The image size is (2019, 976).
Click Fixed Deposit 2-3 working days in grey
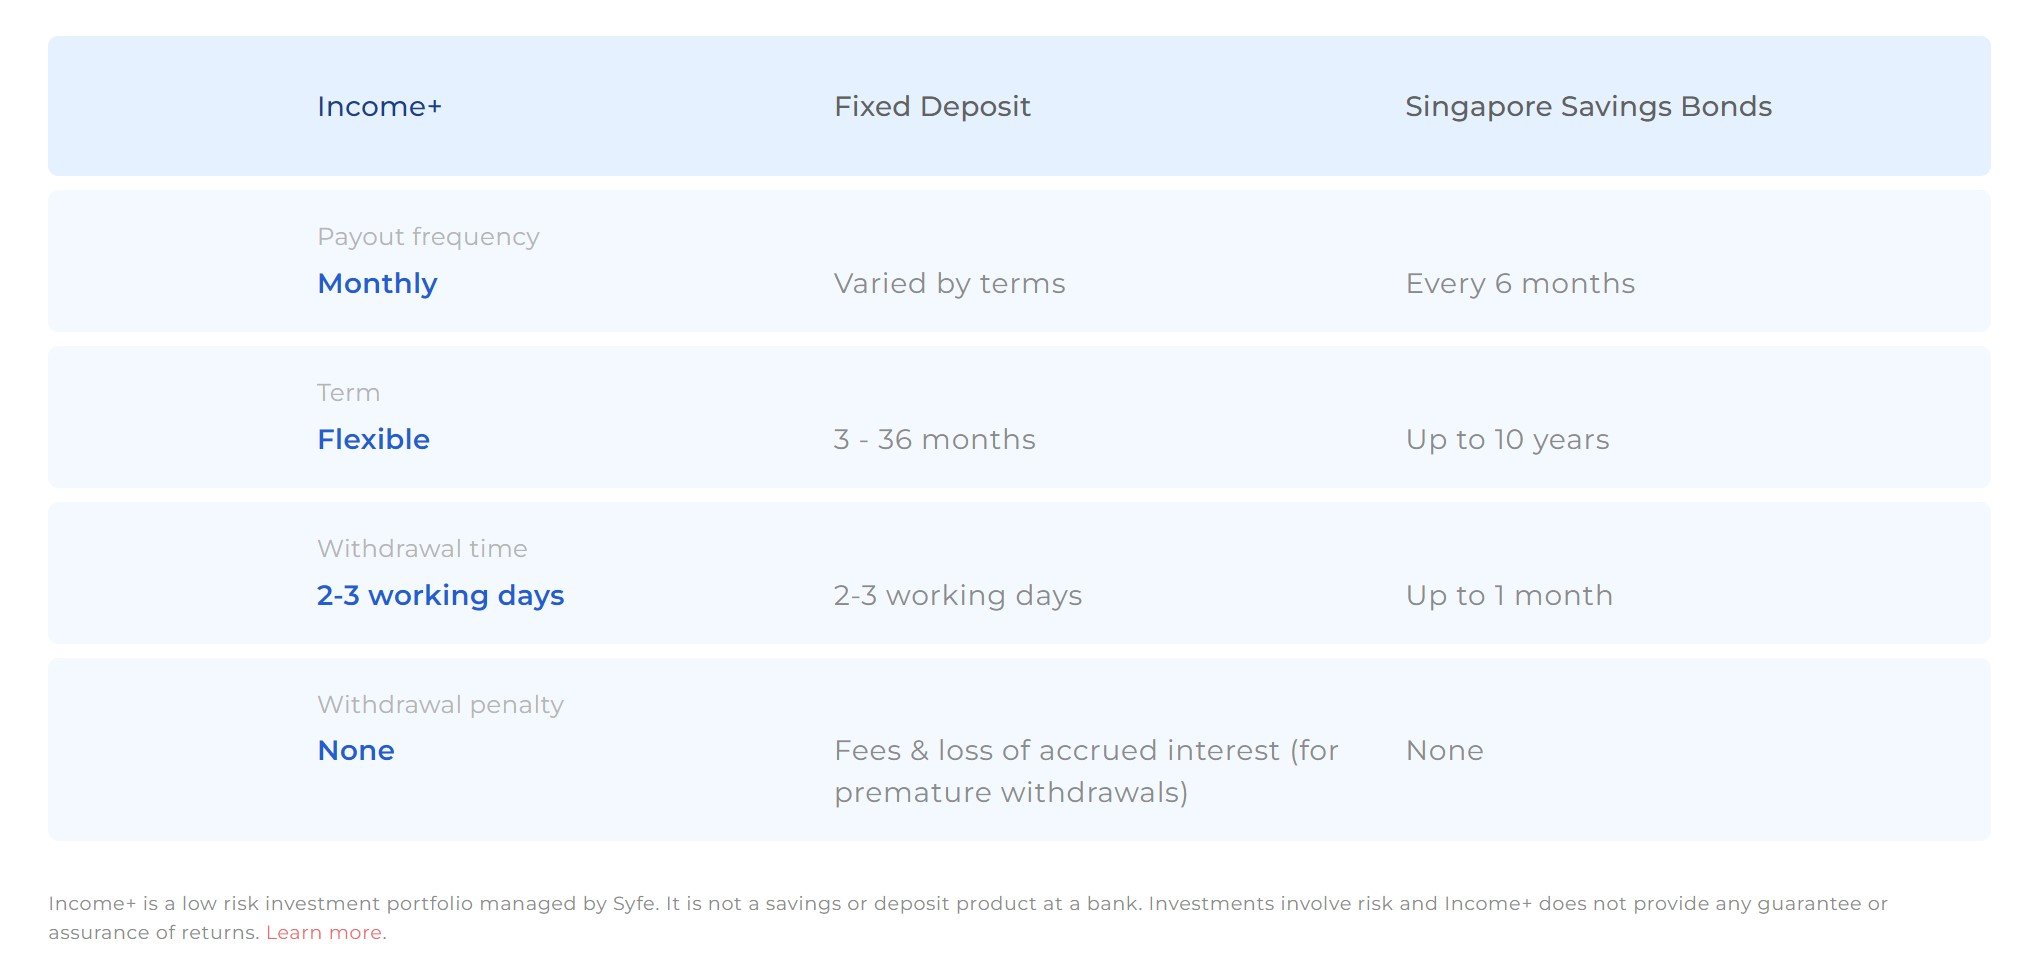(957, 596)
